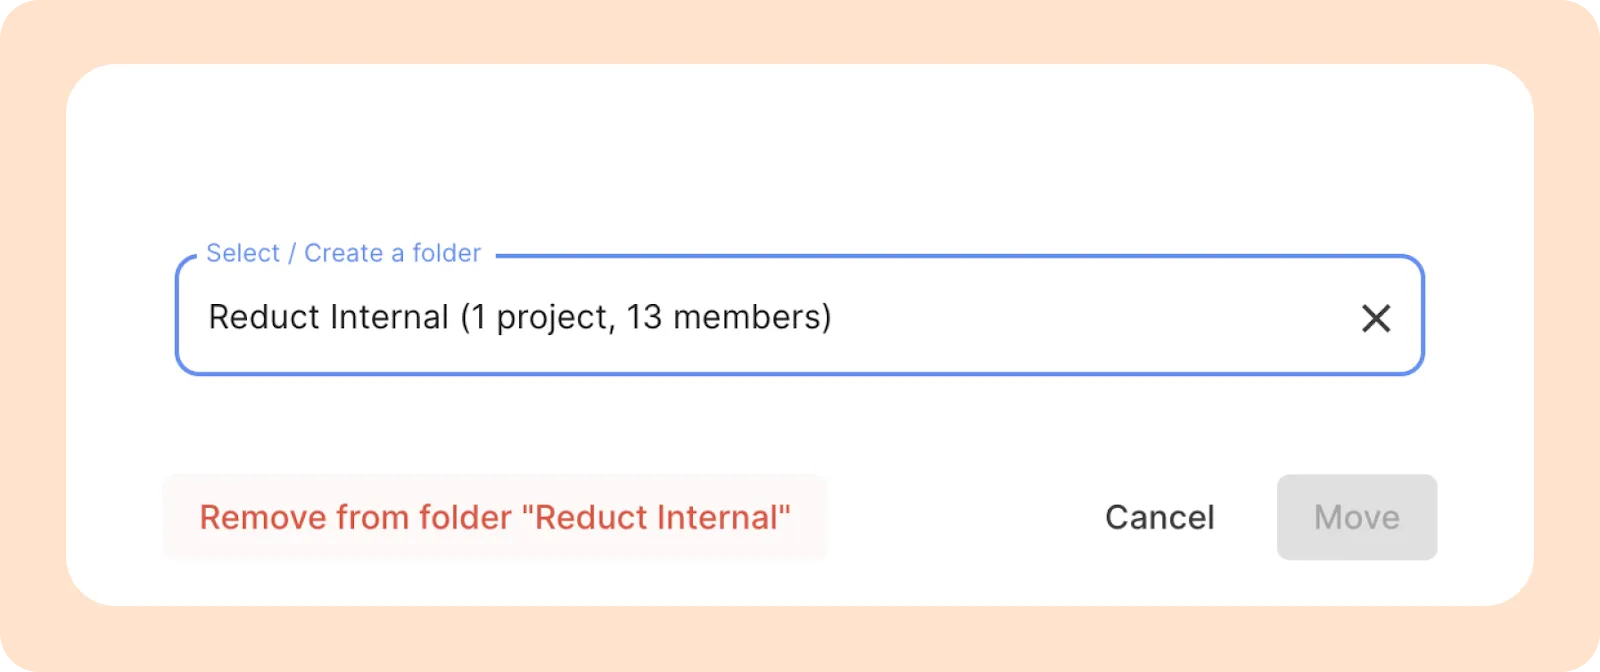
Task: Click the word "Internal" in the red remove button
Action: [x=718, y=517]
